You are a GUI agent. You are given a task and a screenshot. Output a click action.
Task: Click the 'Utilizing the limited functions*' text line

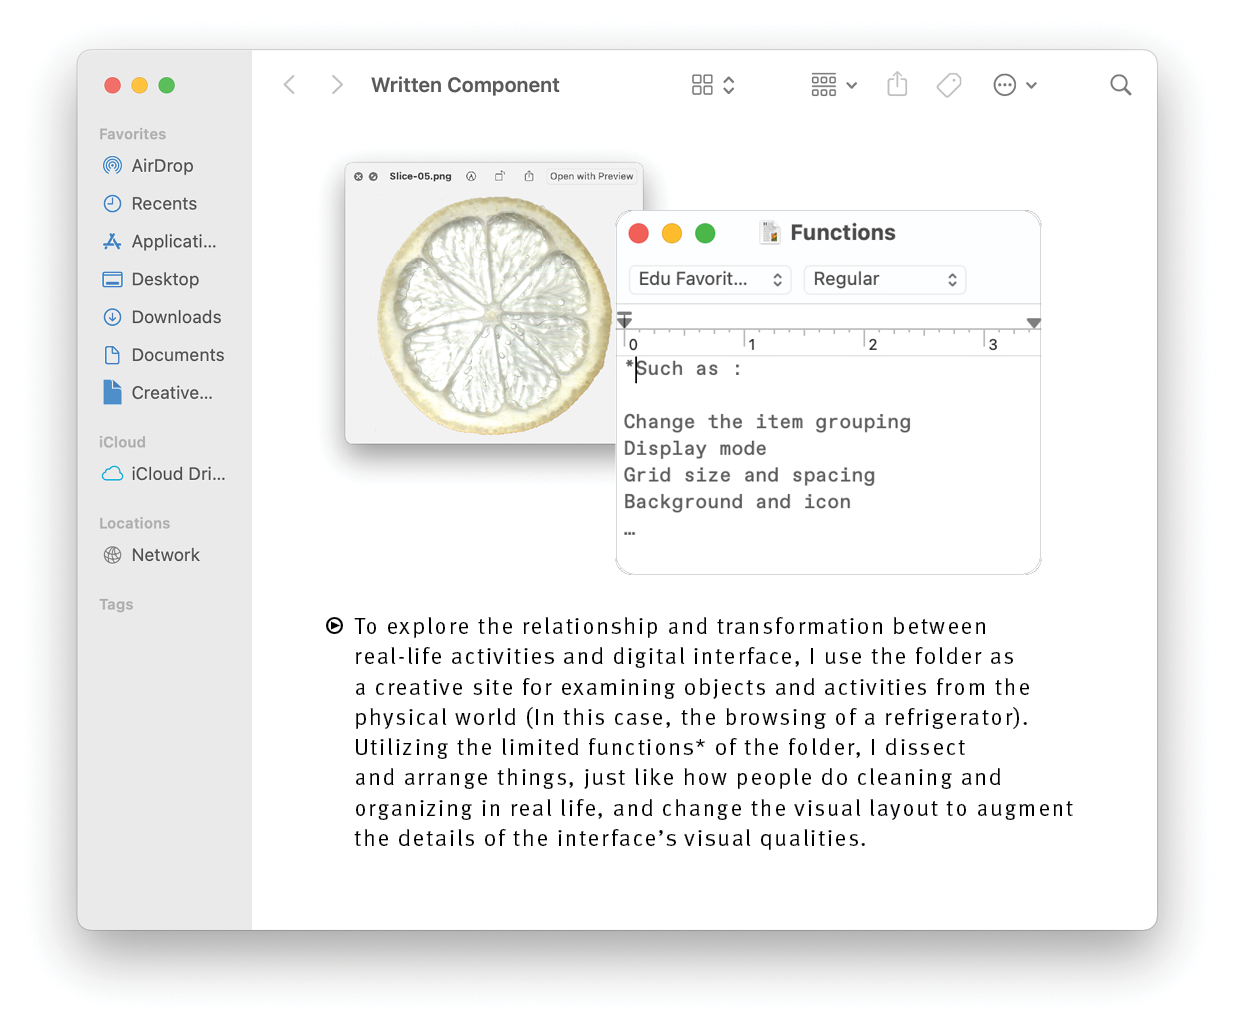click(x=660, y=748)
